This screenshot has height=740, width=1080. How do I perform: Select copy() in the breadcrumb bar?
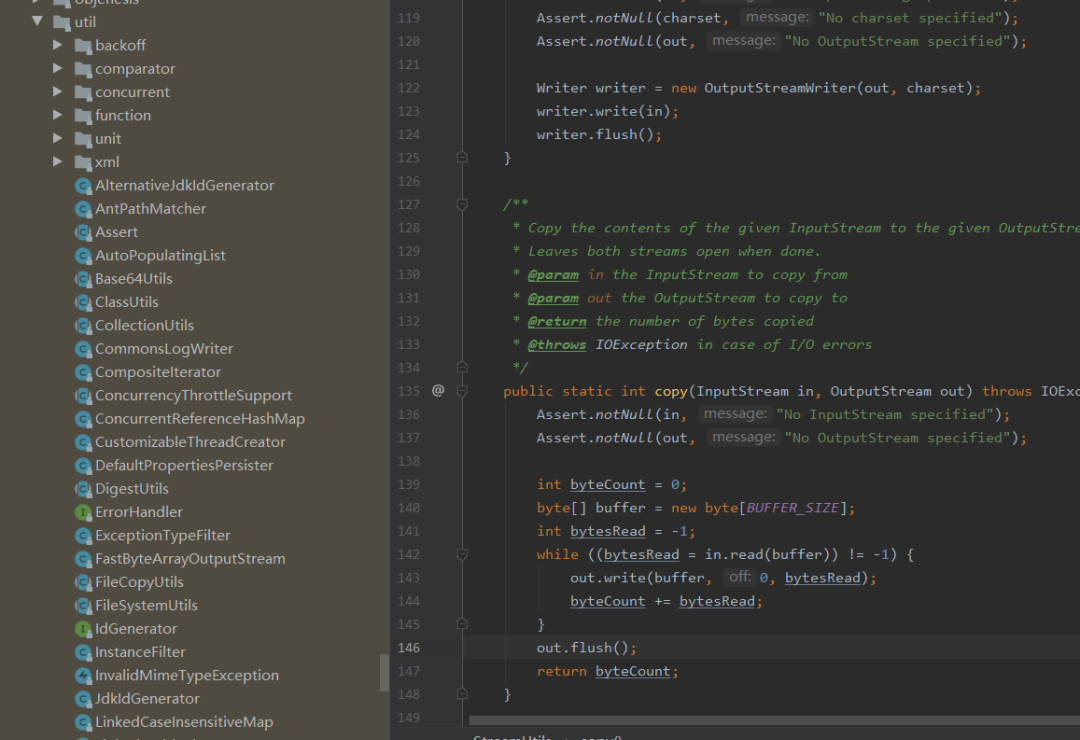[598, 738]
